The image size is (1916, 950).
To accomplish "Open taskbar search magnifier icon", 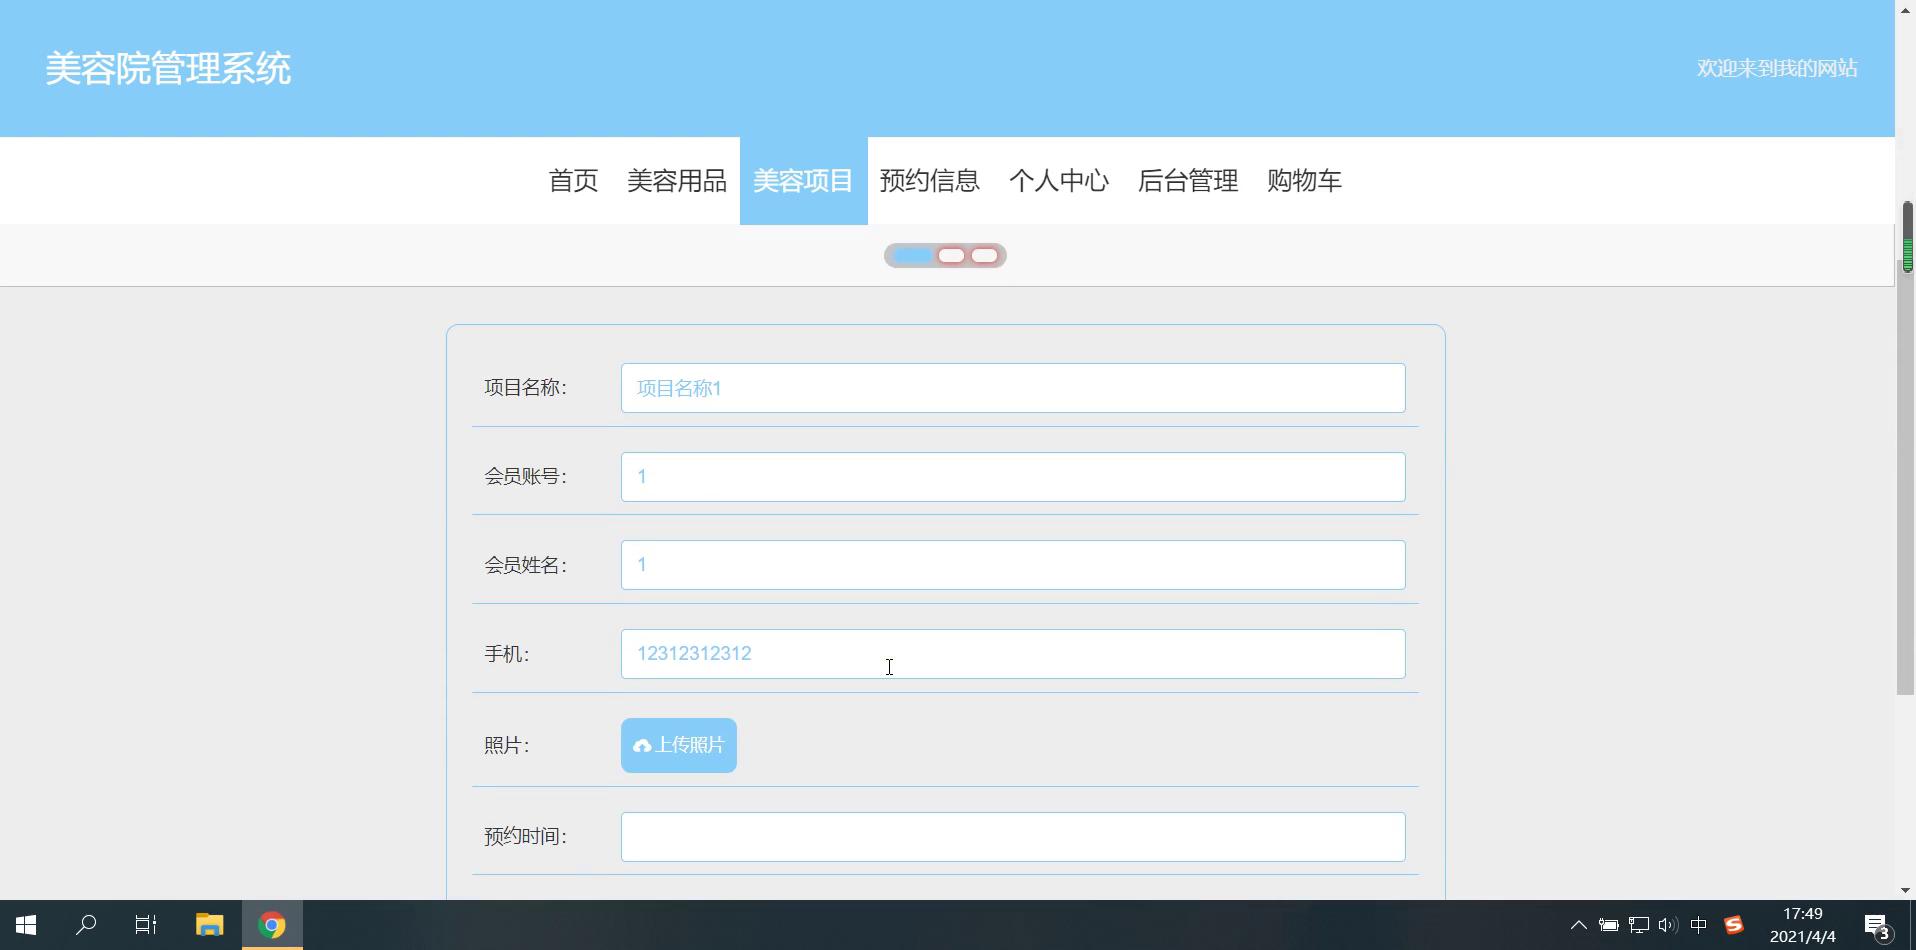I will (x=86, y=925).
